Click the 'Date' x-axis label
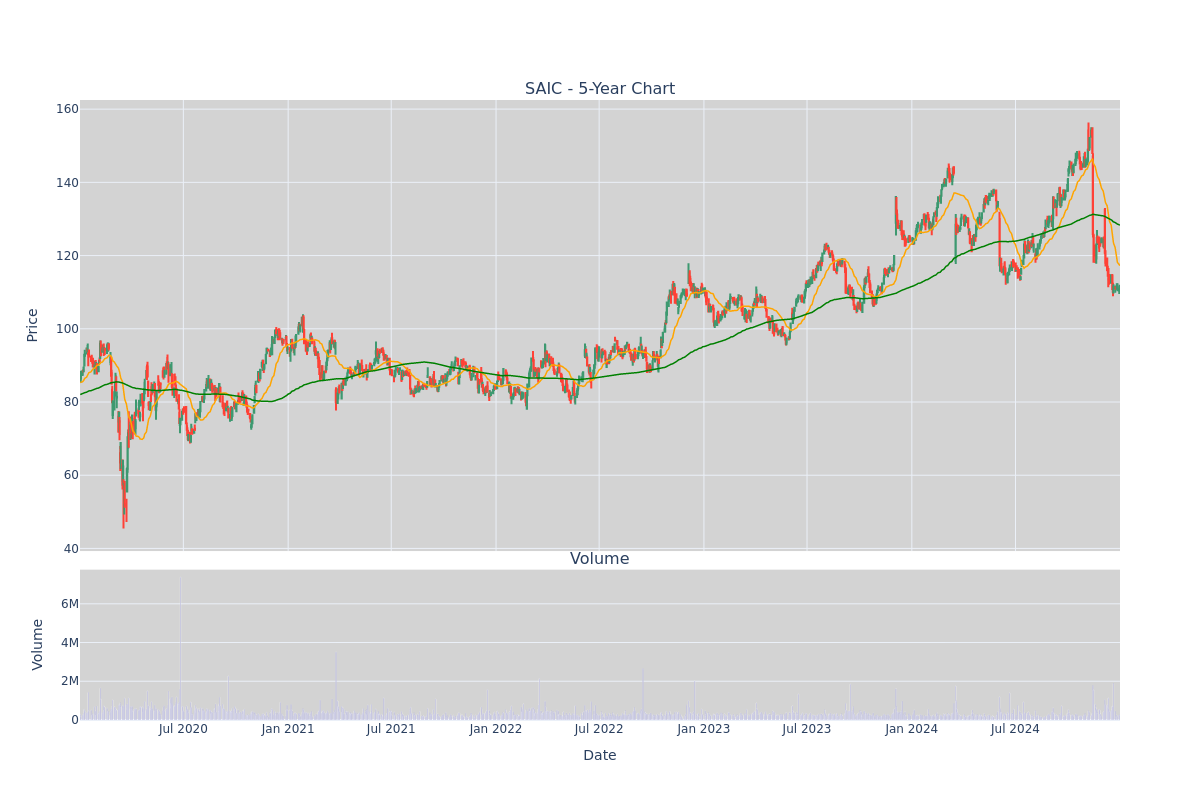The height and width of the screenshot is (800, 1200). 600,755
